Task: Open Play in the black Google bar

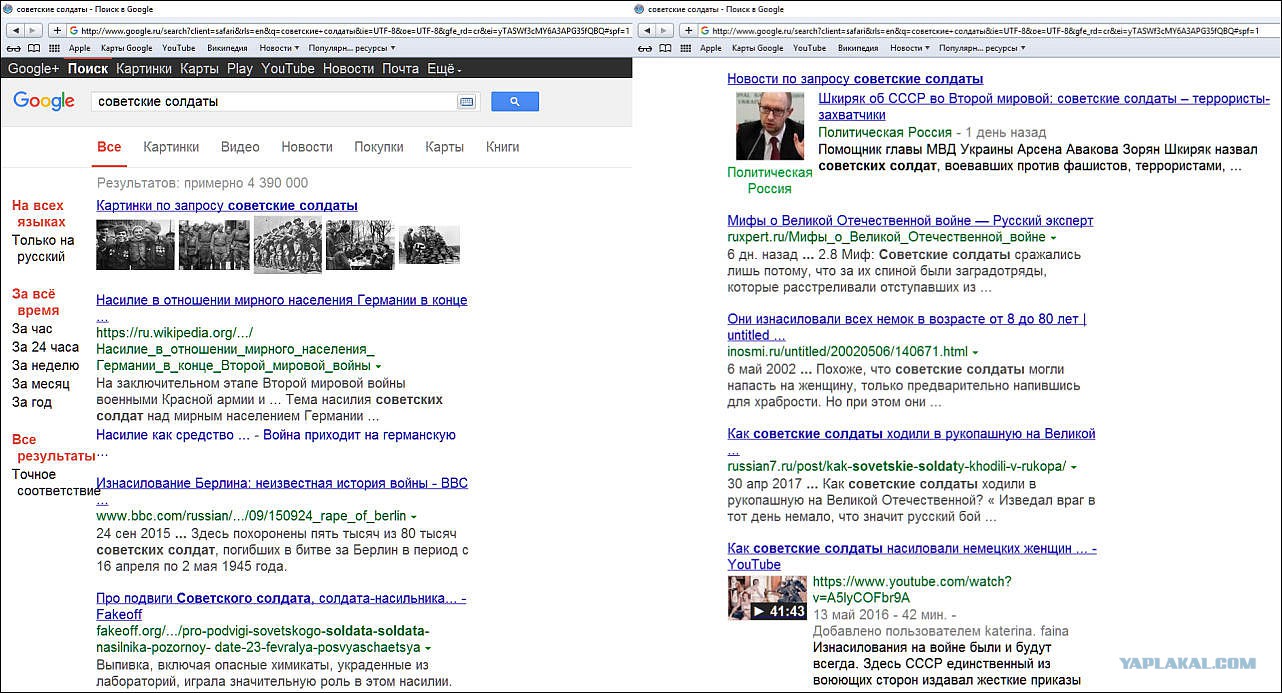Action: [x=240, y=69]
